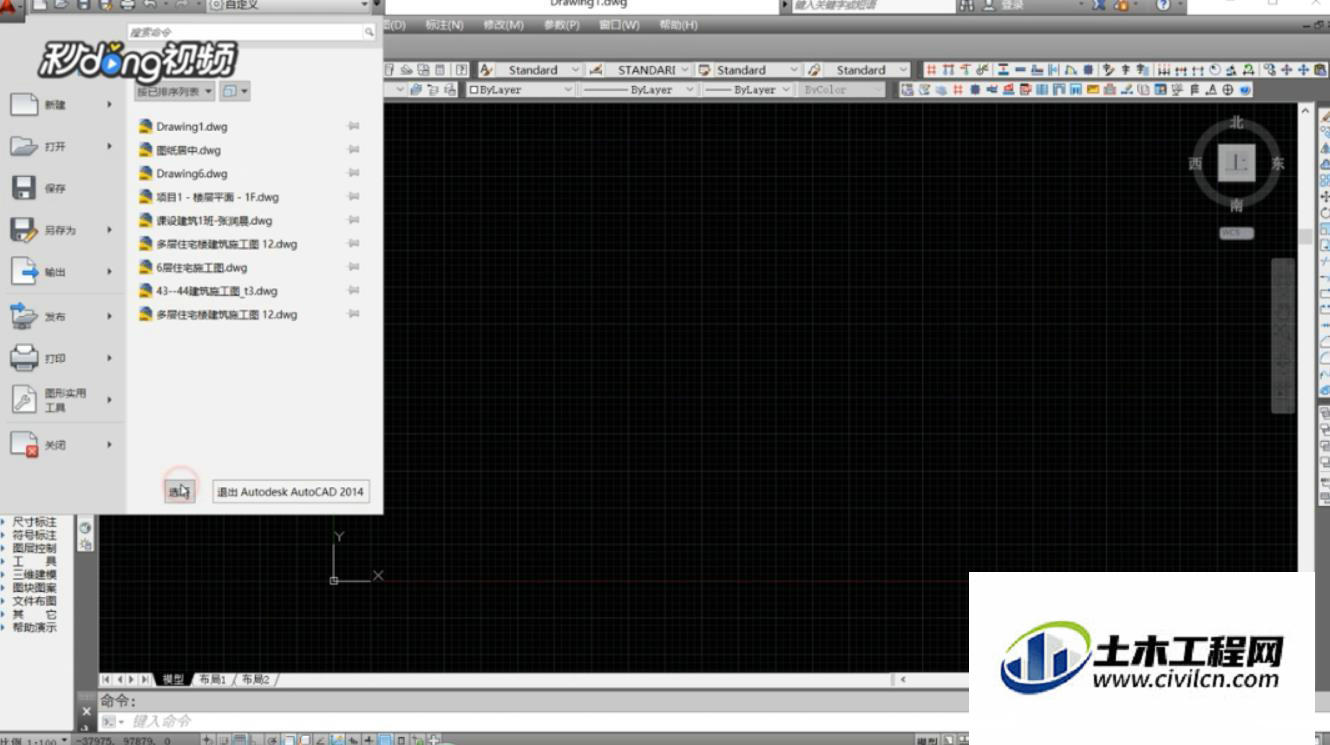Pin Drawing6.dwg in recent list
1330x745 pixels.
click(354, 174)
